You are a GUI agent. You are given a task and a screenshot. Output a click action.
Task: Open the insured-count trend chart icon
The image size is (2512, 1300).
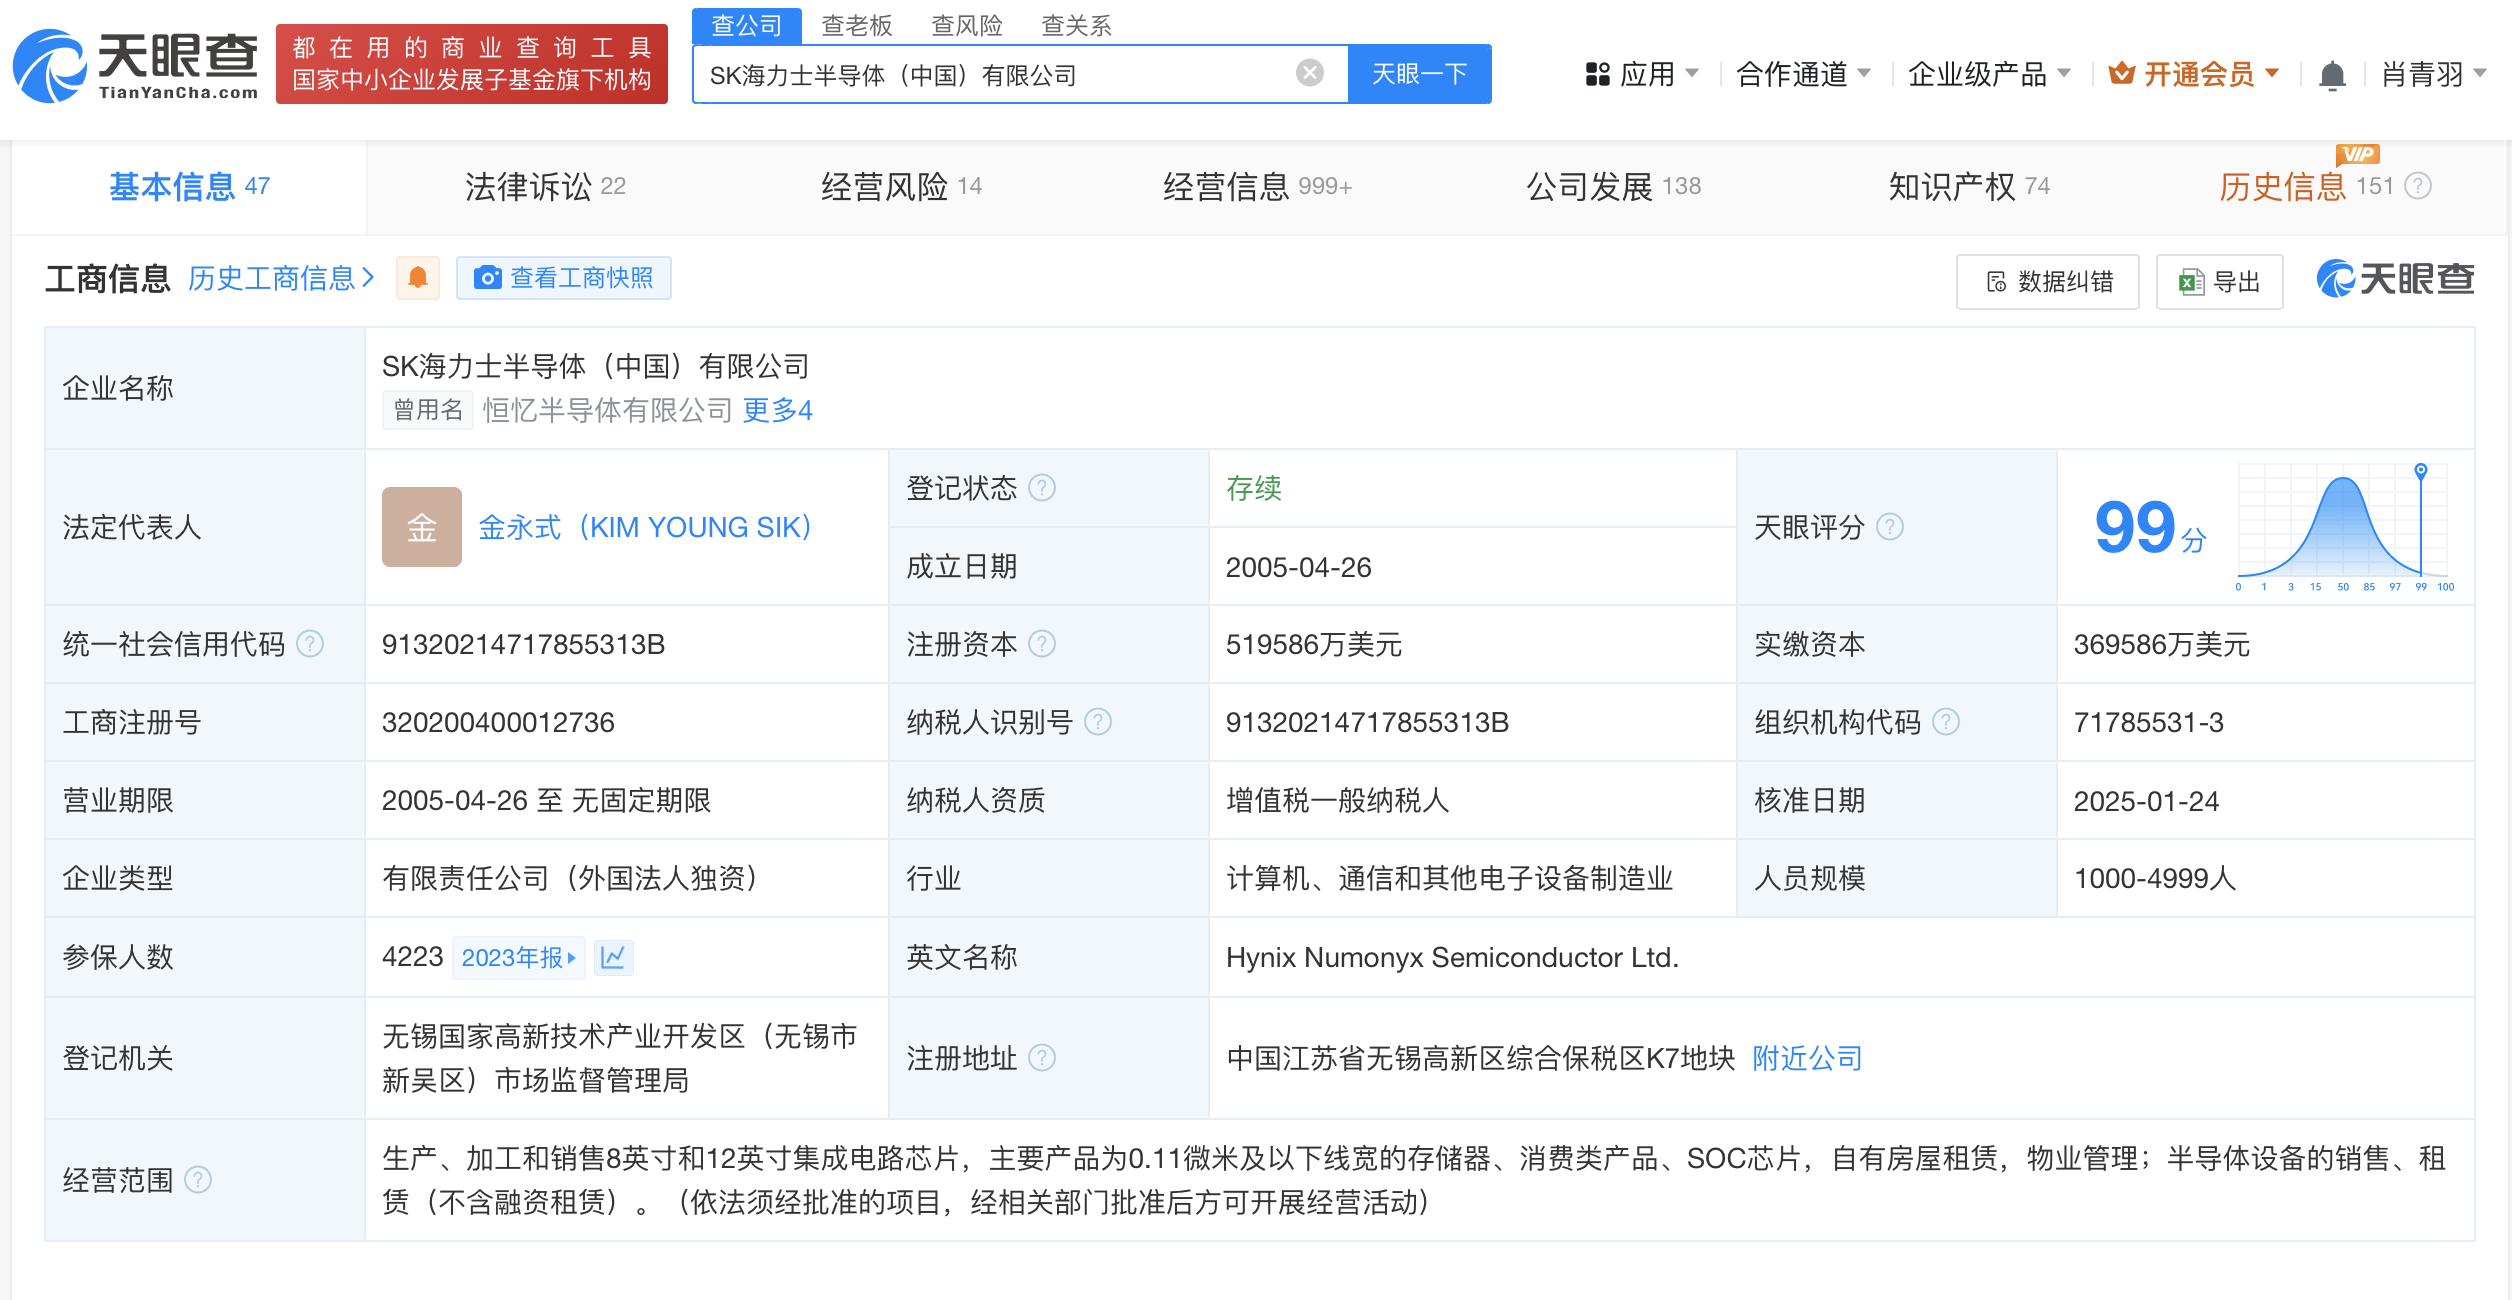(613, 957)
